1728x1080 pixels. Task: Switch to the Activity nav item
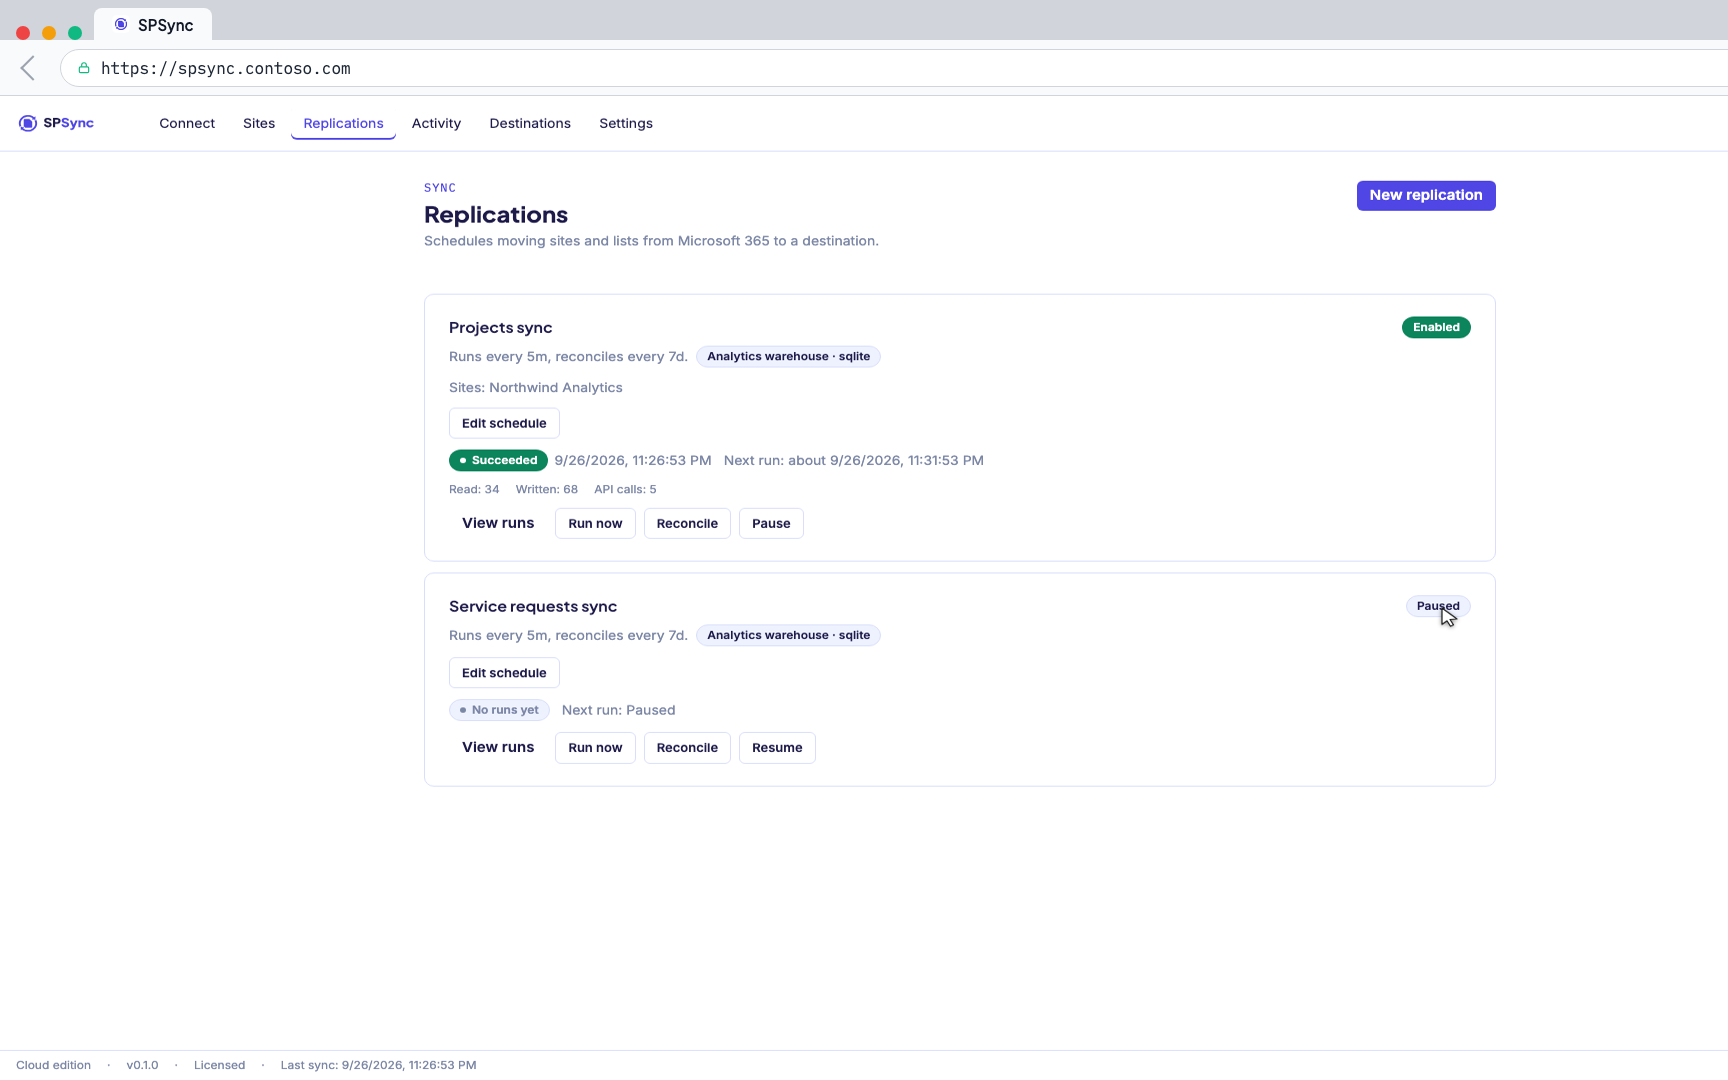pos(436,123)
